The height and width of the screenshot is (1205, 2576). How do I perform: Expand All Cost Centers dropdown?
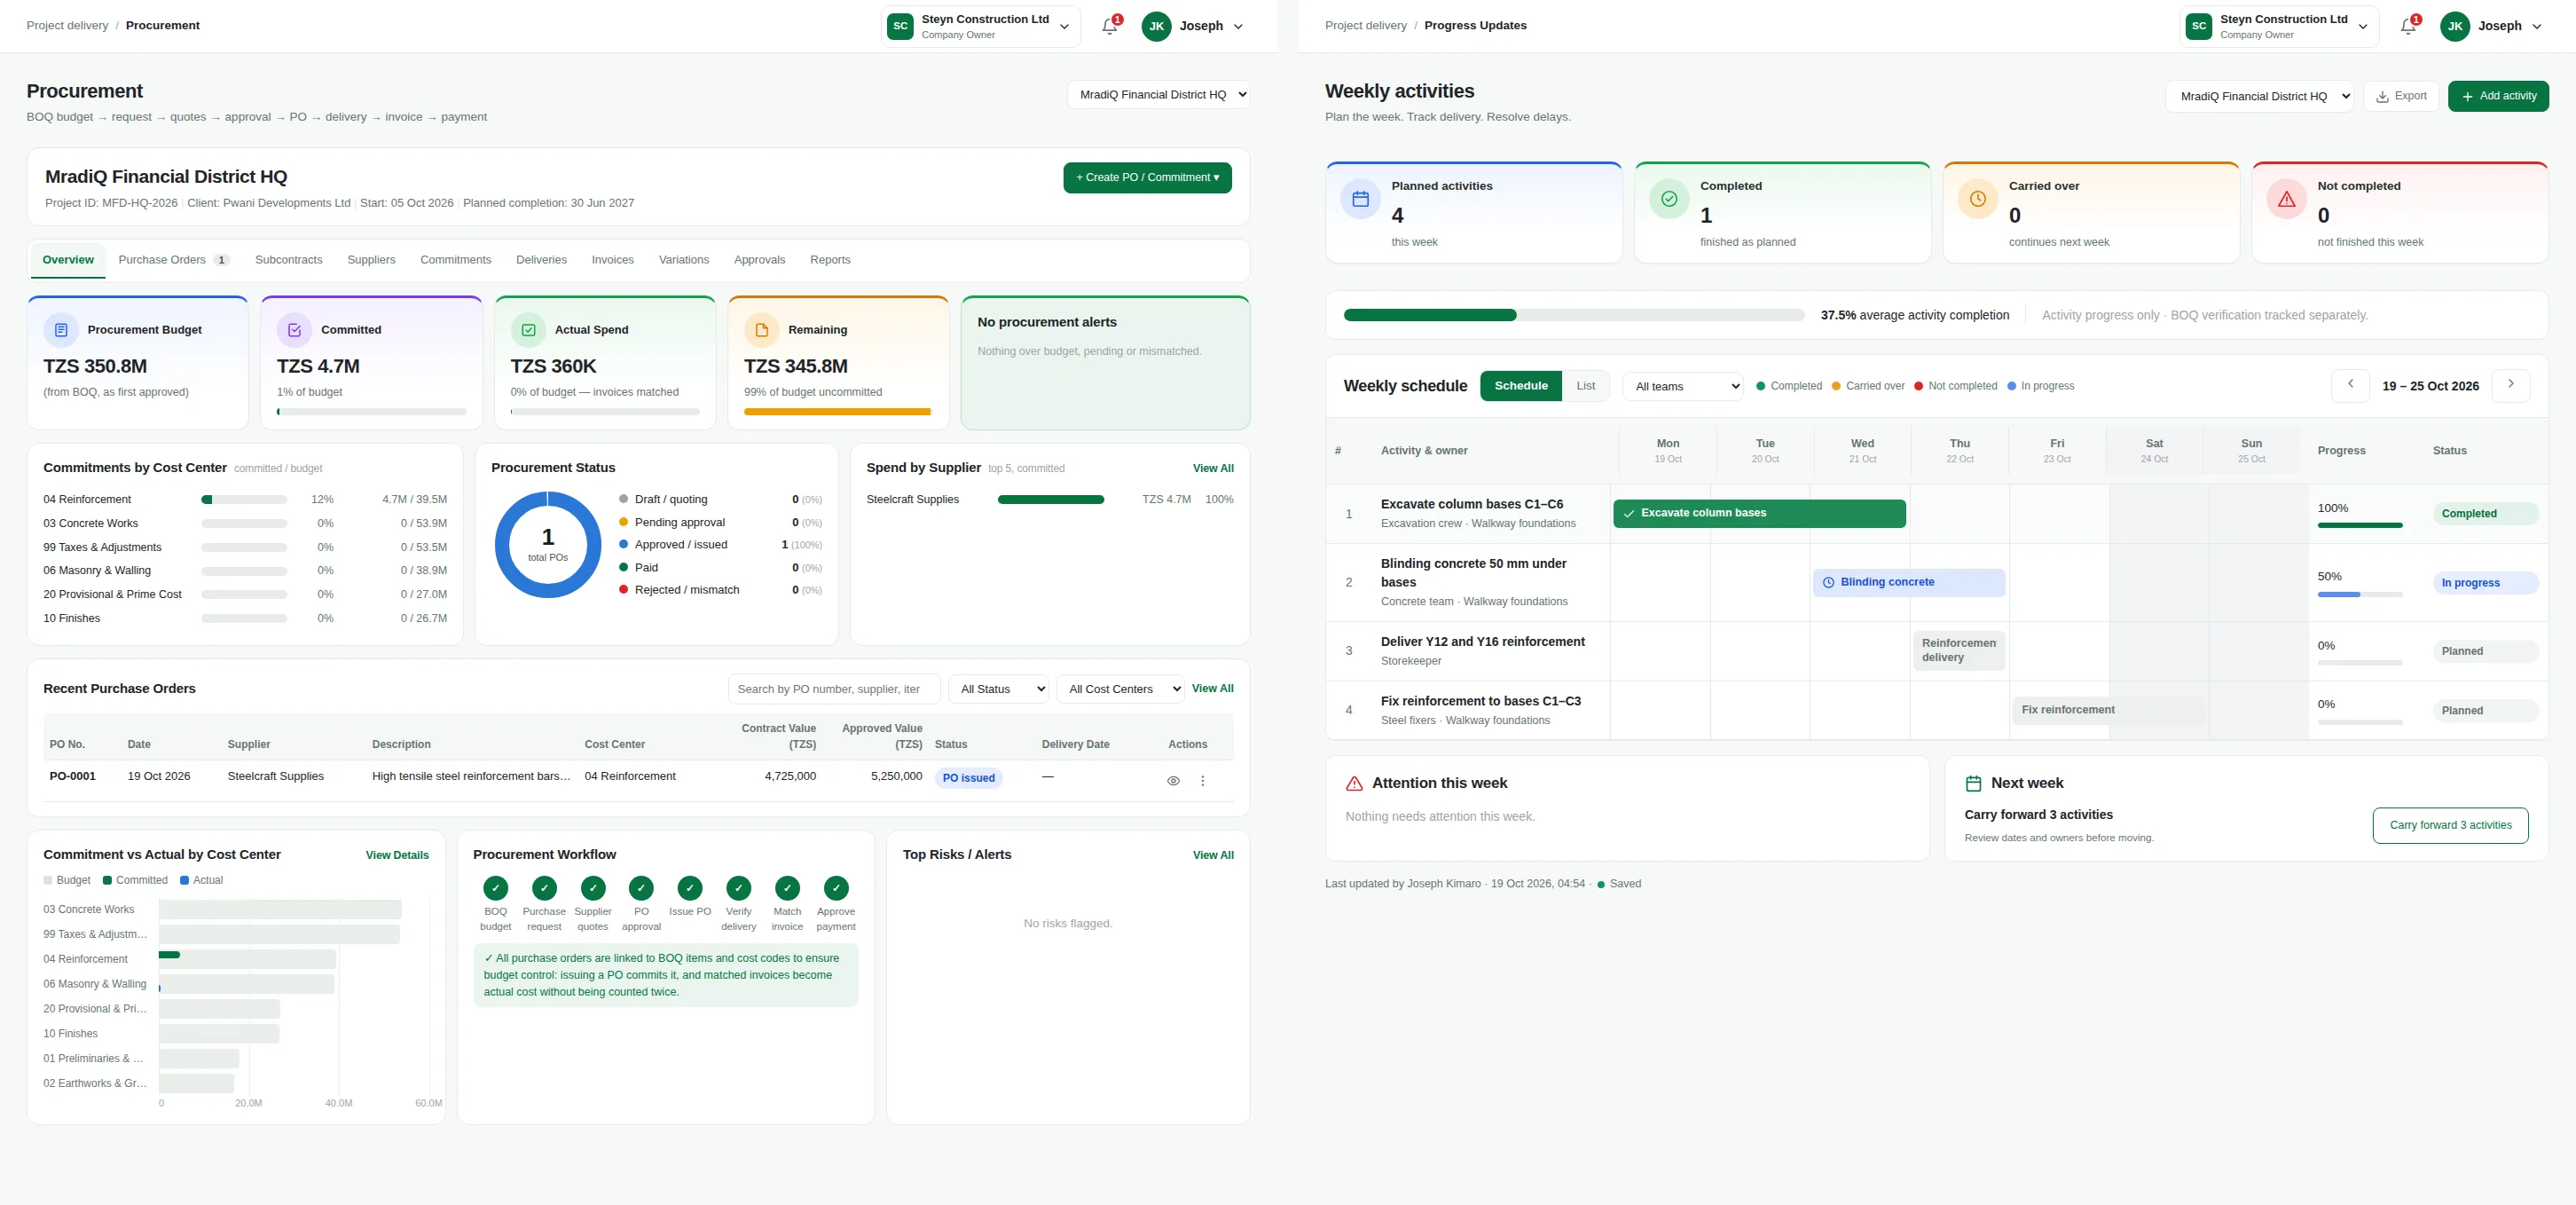(1120, 689)
